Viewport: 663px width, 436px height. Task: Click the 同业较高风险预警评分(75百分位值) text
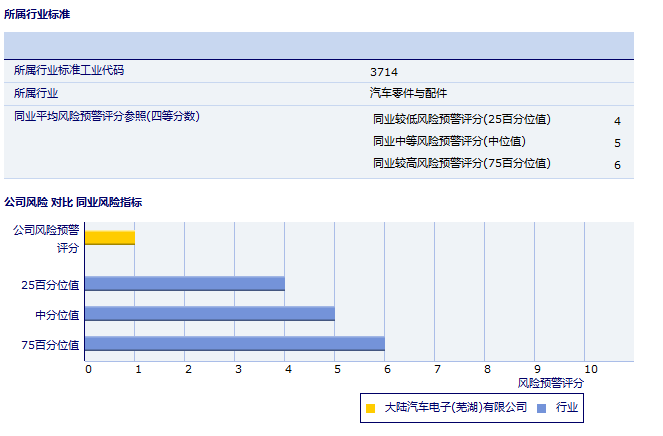coord(461,164)
